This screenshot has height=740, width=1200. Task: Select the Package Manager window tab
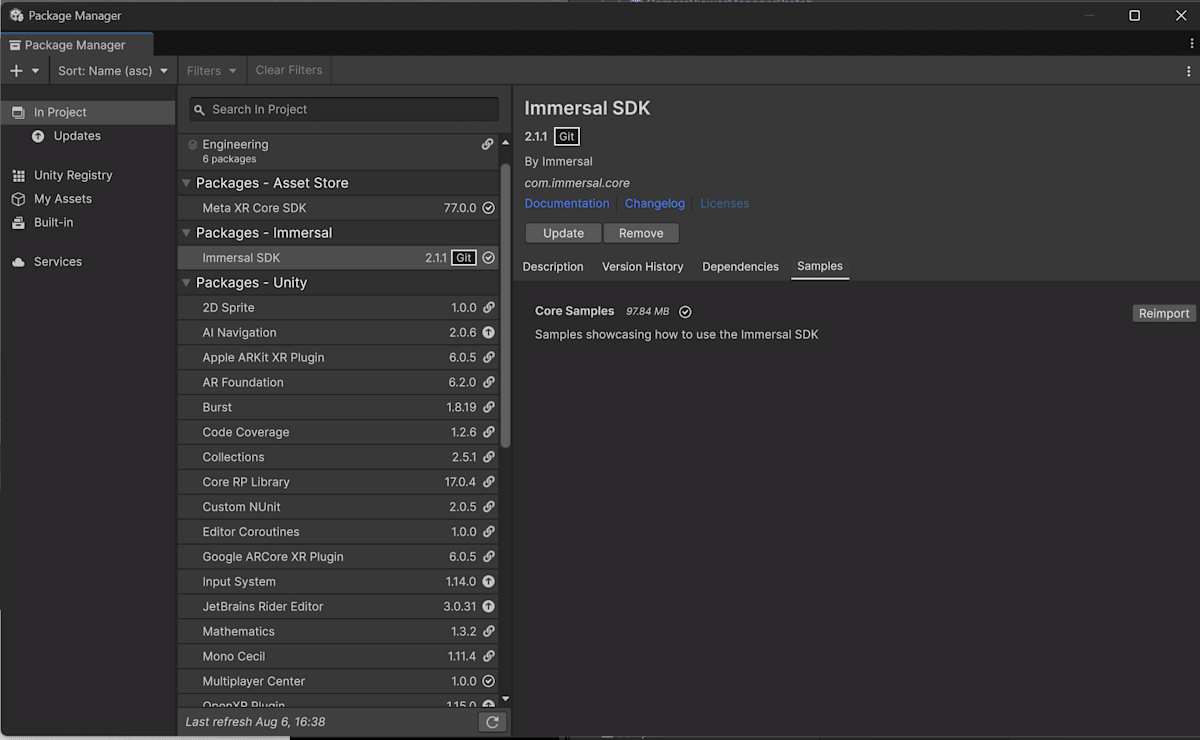tap(76, 45)
